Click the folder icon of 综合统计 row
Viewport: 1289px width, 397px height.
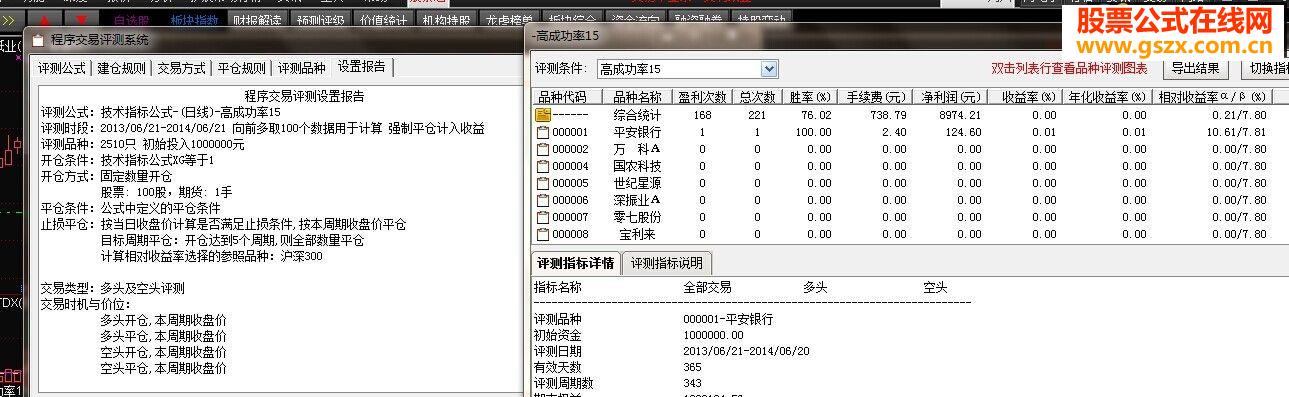543,115
